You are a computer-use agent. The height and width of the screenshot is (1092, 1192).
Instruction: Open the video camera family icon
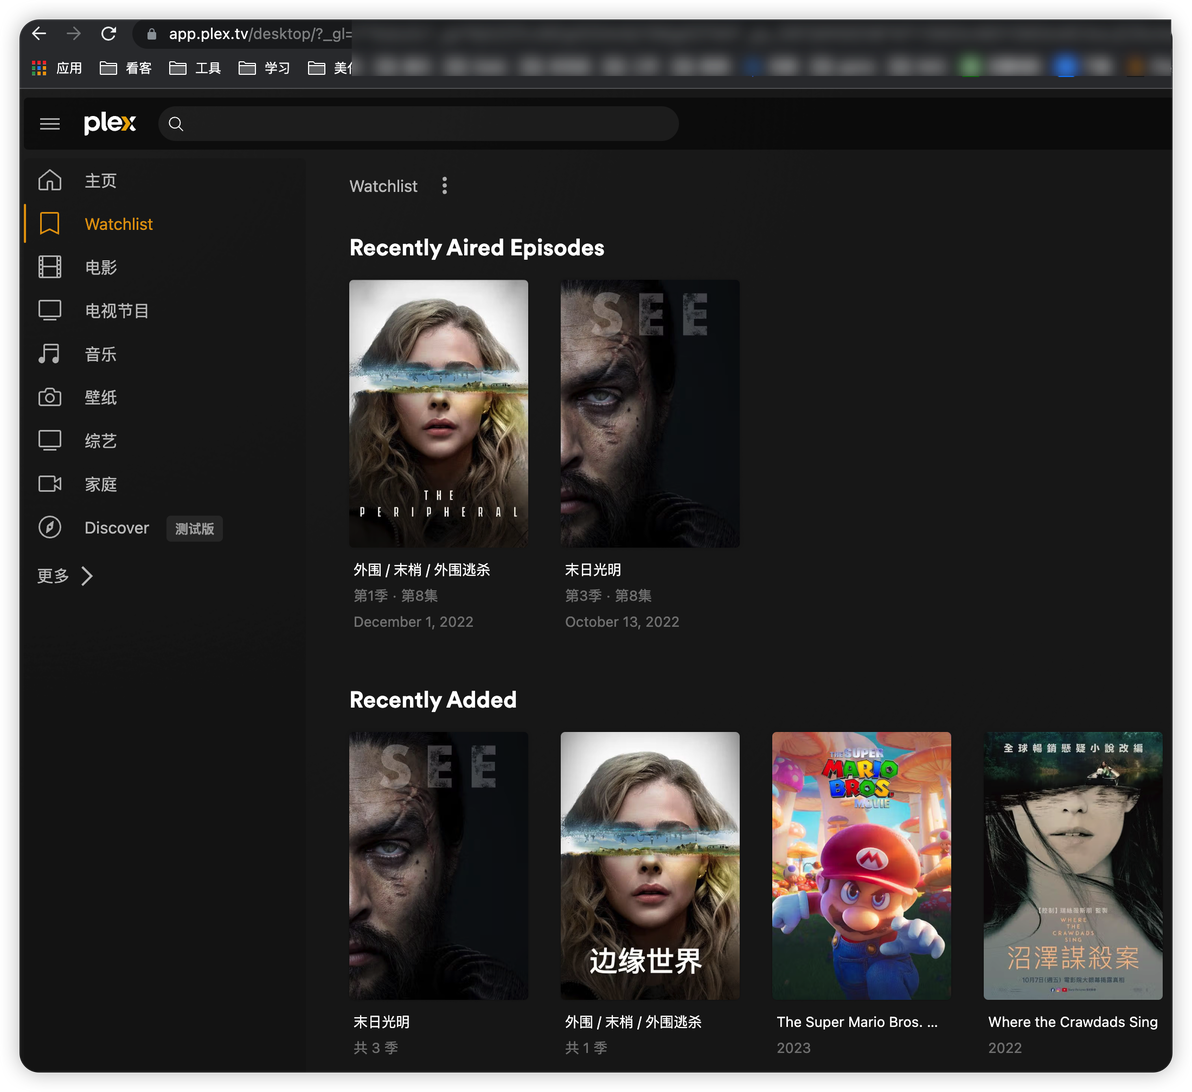point(49,484)
